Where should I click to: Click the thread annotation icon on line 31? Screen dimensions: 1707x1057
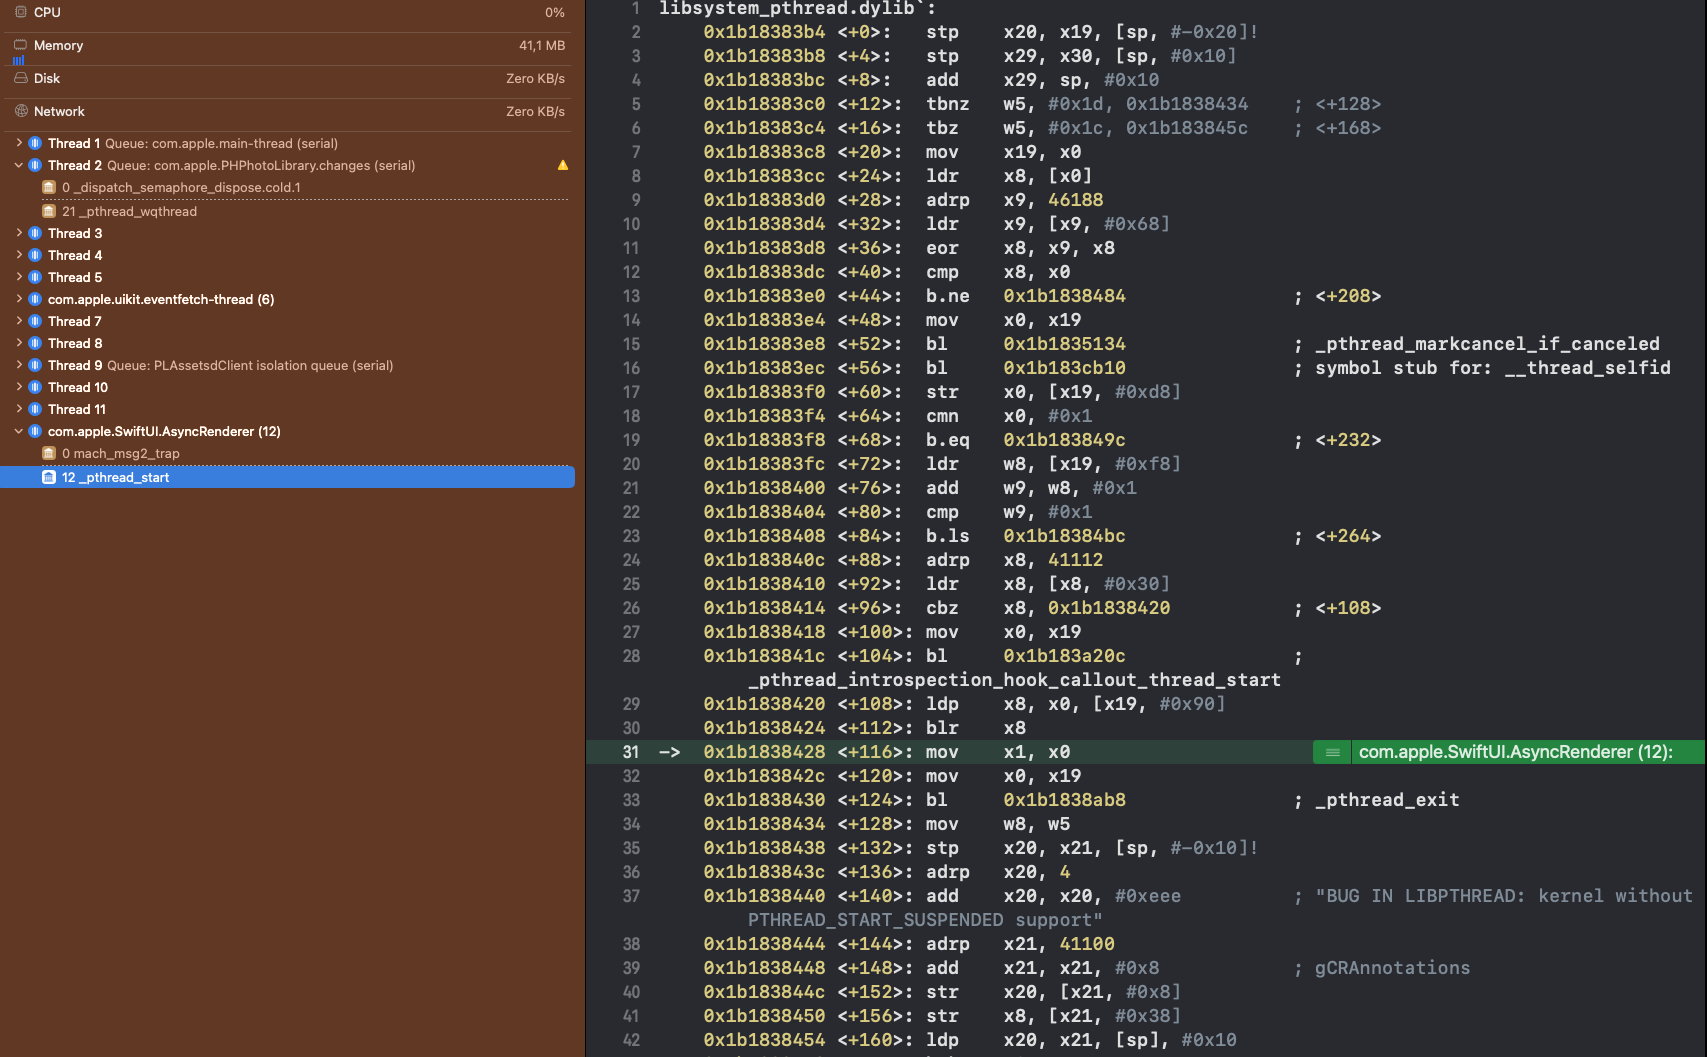pyautogui.click(x=1332, y=752)
